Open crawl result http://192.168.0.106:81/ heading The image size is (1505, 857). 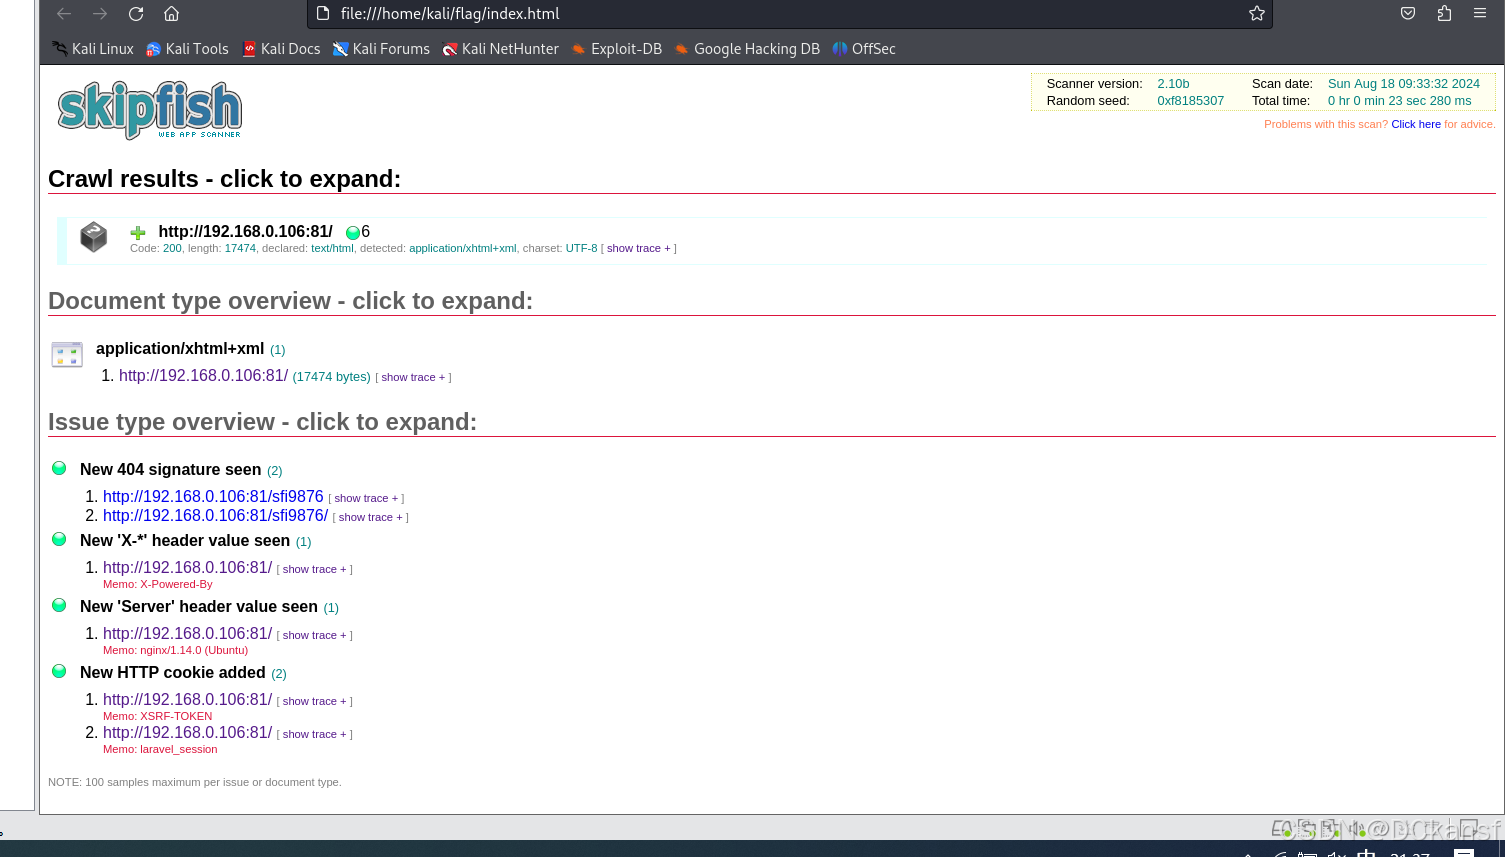(245, 232)
